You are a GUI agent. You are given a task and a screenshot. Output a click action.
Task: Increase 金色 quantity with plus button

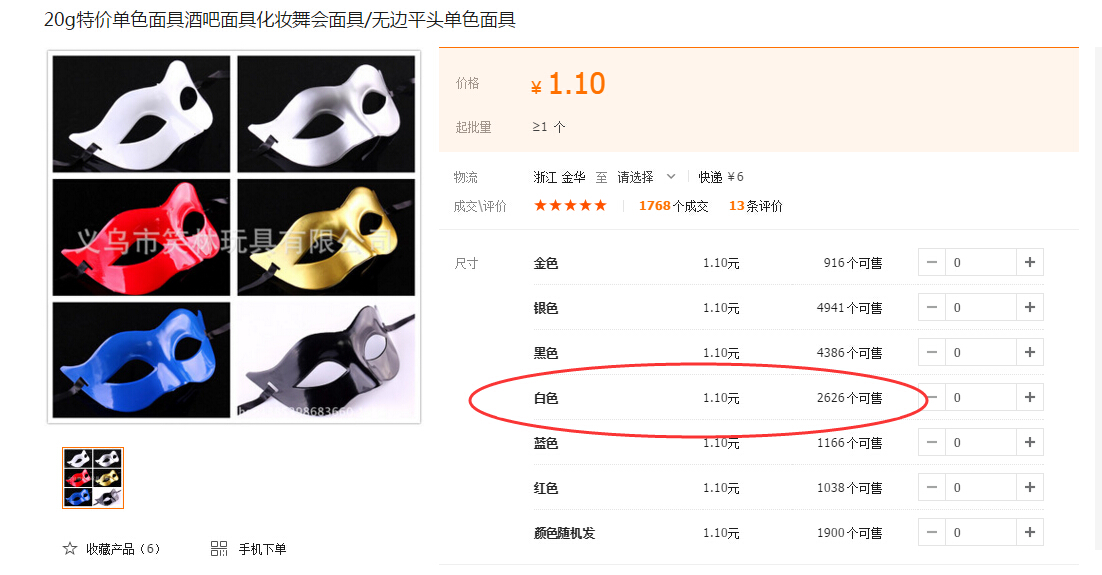[x=1030, y=262]
